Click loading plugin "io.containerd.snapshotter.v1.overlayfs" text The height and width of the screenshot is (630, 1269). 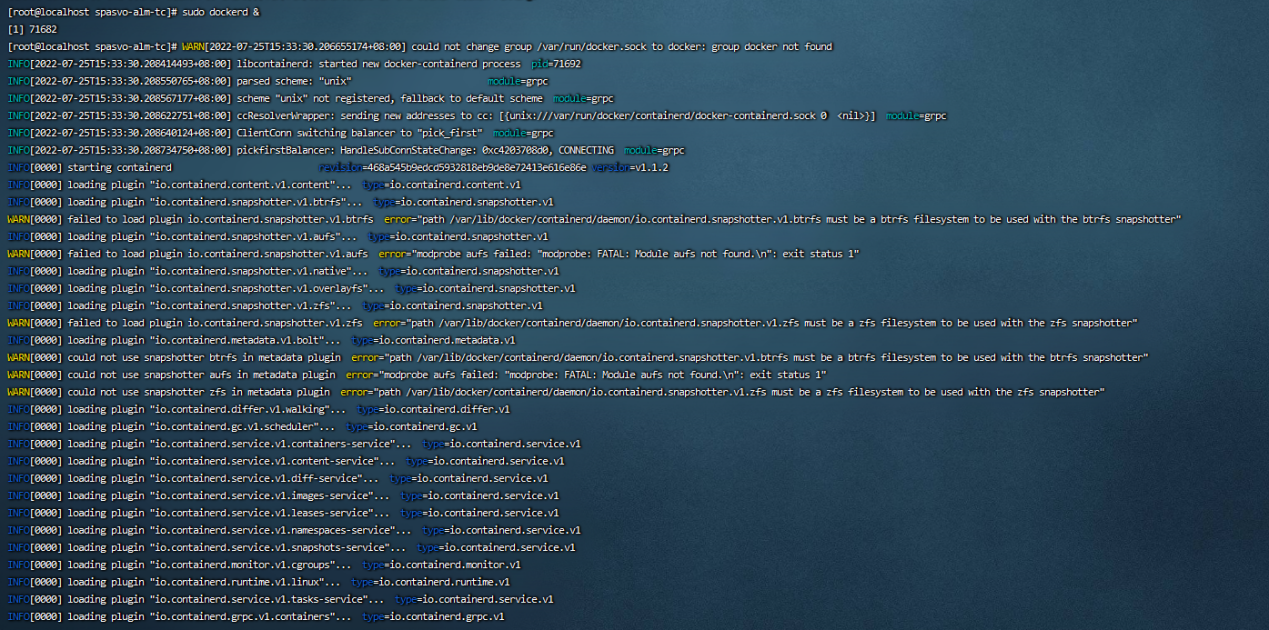225,288
